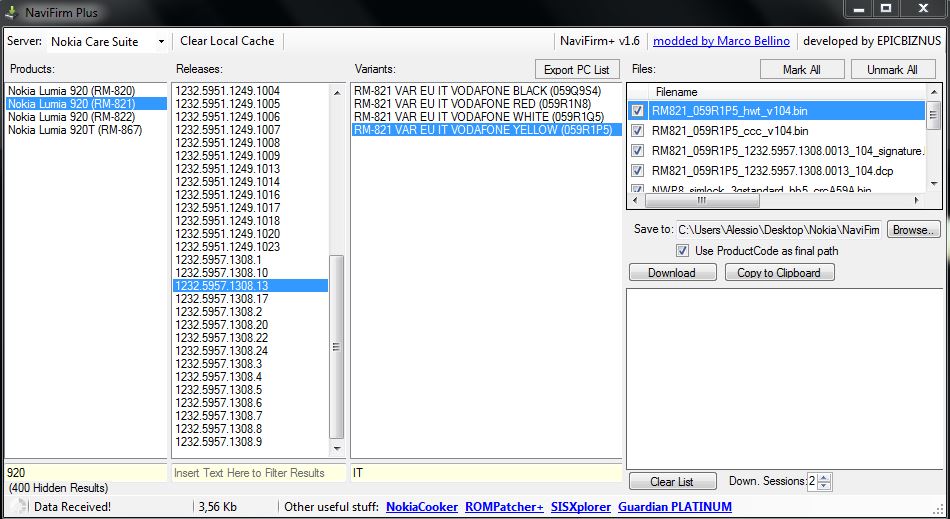Select file RM821_059R1P5_1232.5957.1308.0013_104.dcp row
Viewport: 950px width, 519px height.
click(x=777, y=171)
